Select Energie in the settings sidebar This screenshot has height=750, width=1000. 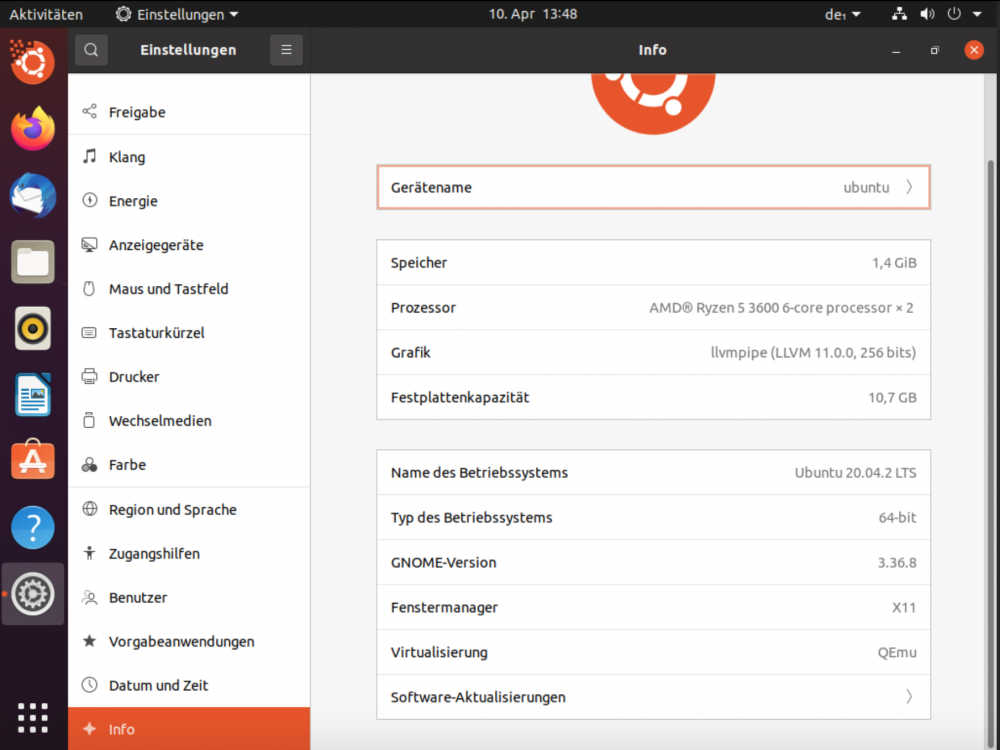(189, 201)
